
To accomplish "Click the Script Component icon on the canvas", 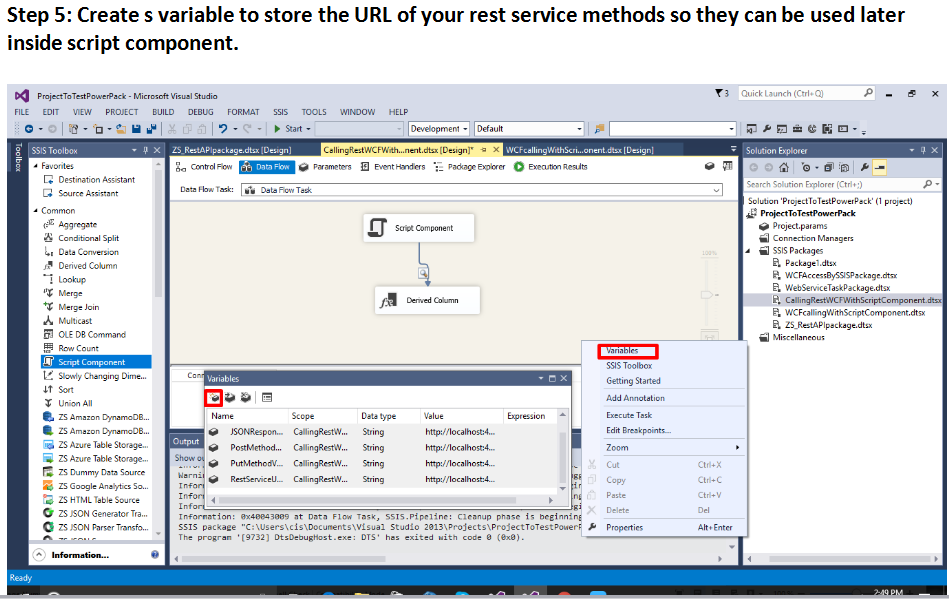I will click(x=377, y=228).
